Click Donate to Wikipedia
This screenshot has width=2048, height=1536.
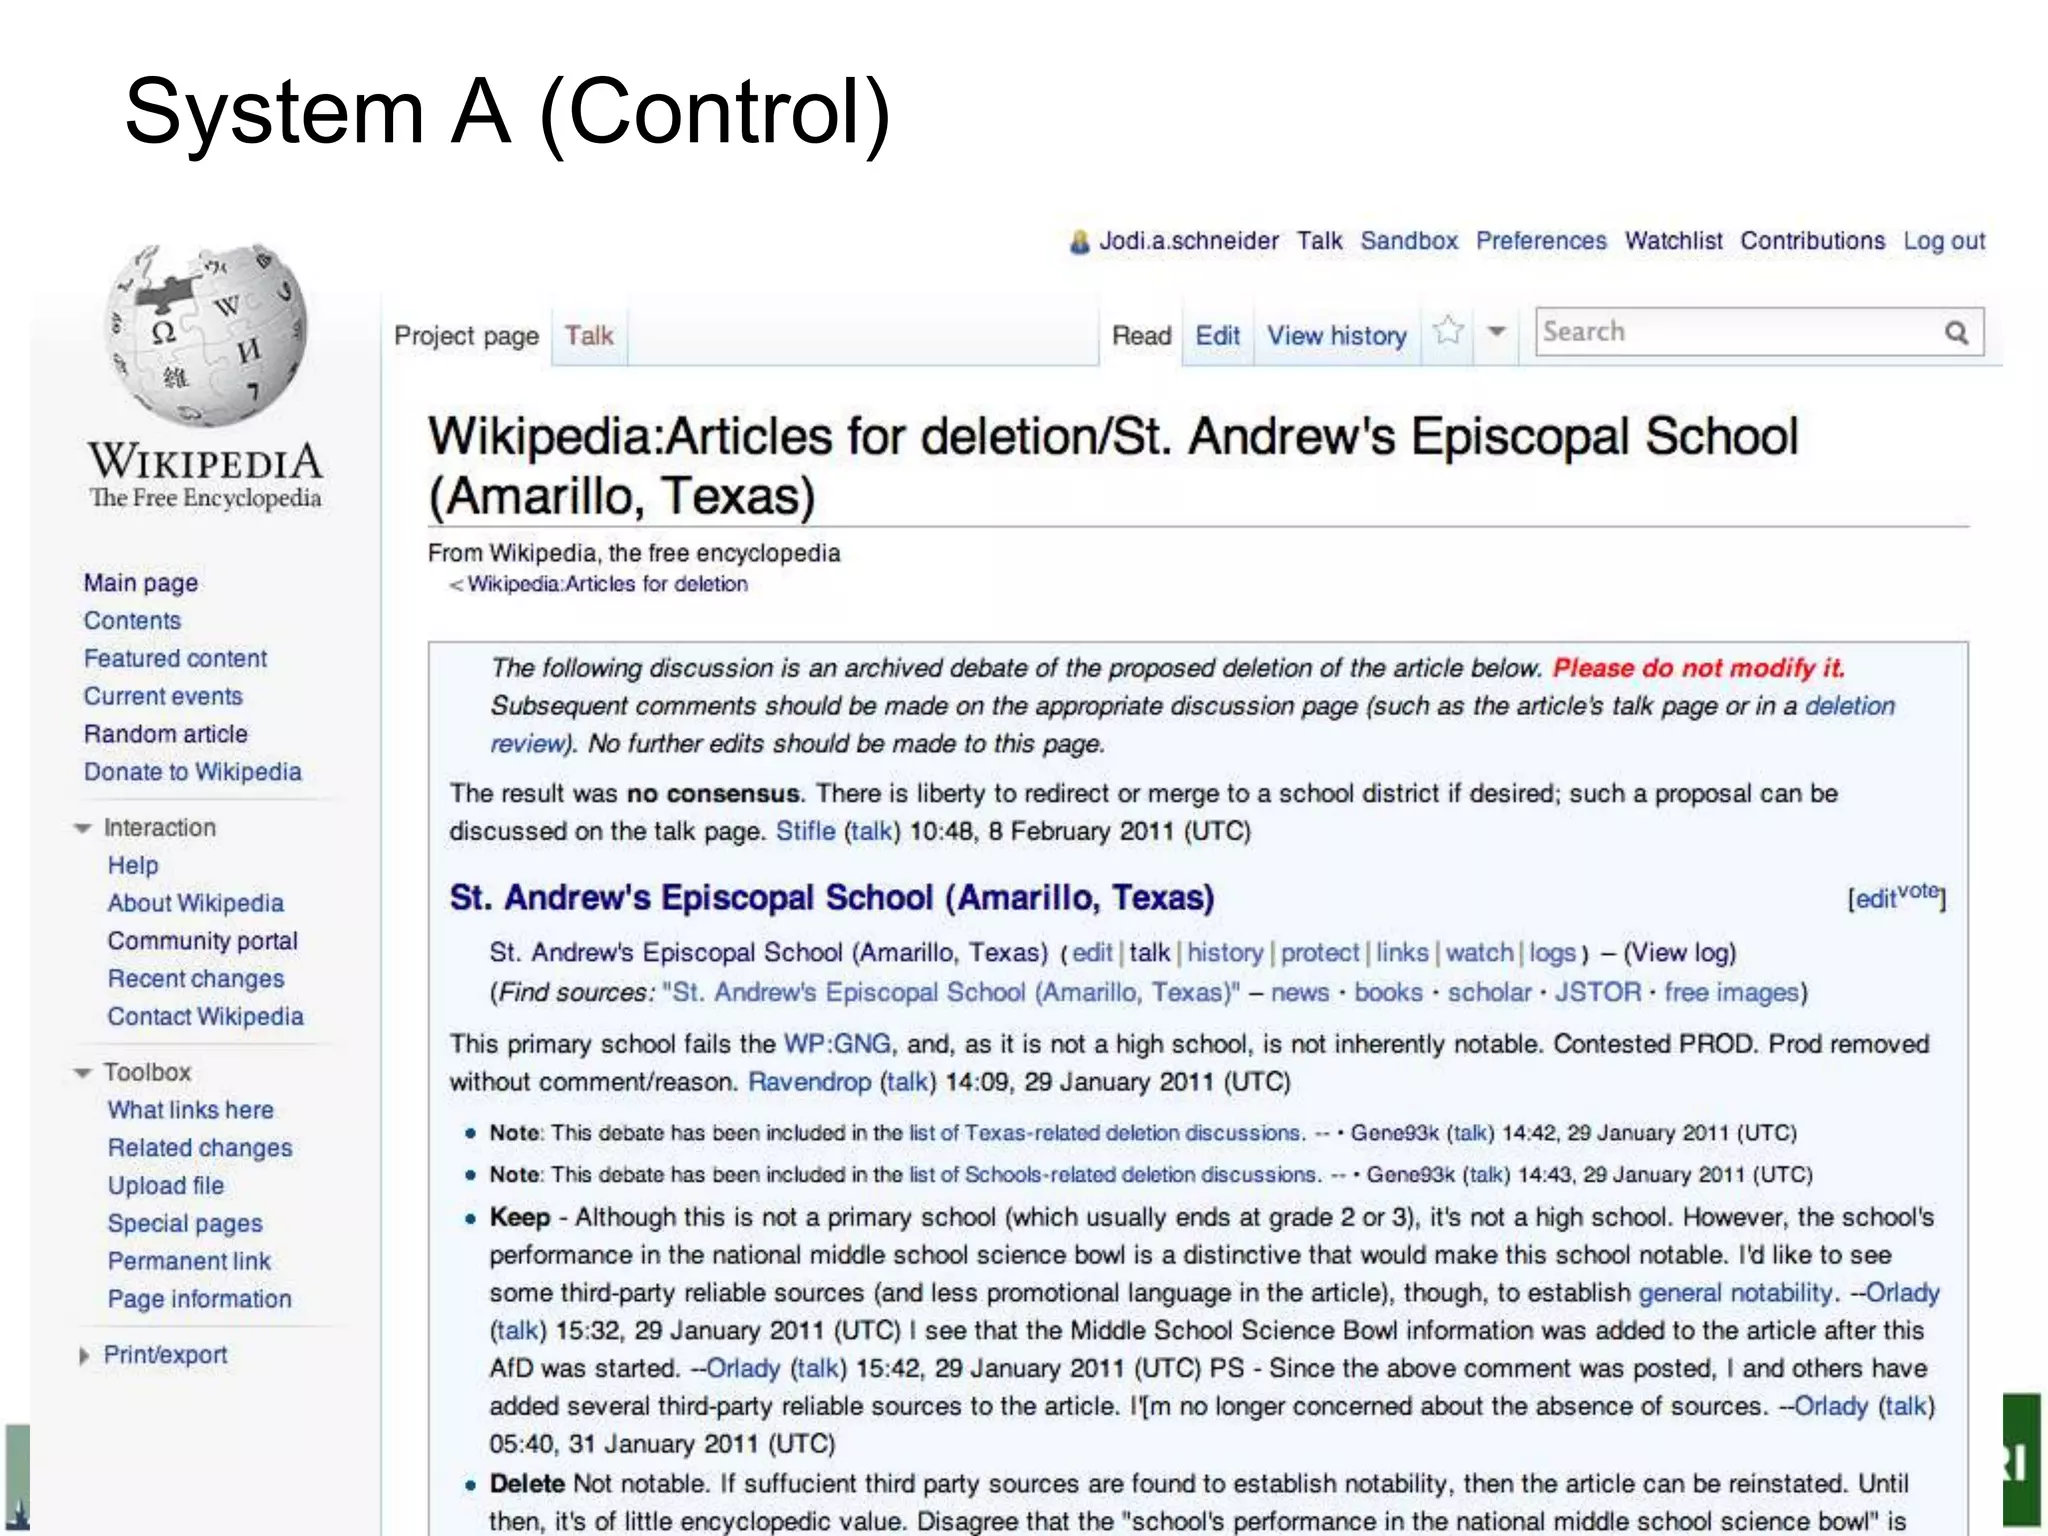[192, 772]
